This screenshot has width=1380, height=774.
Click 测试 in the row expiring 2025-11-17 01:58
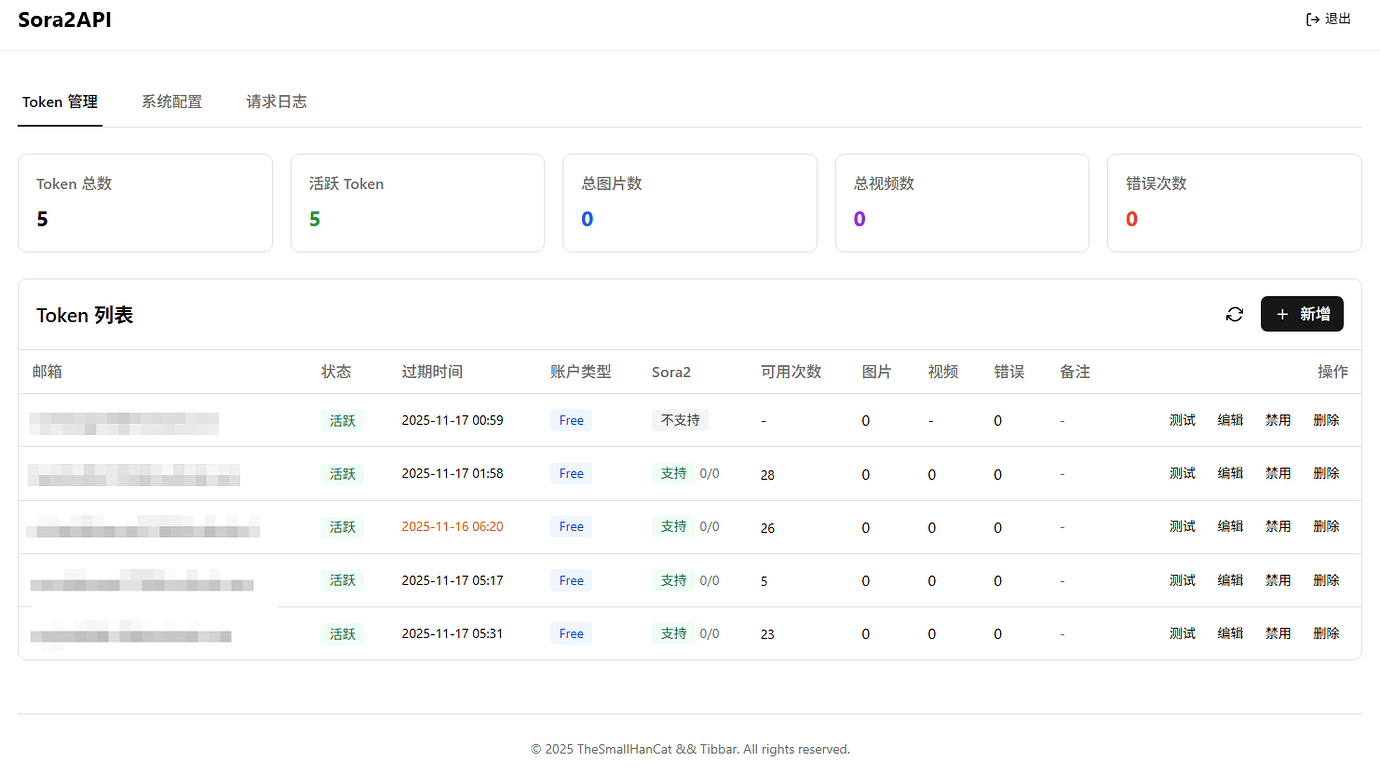[x=1182, y=473]
